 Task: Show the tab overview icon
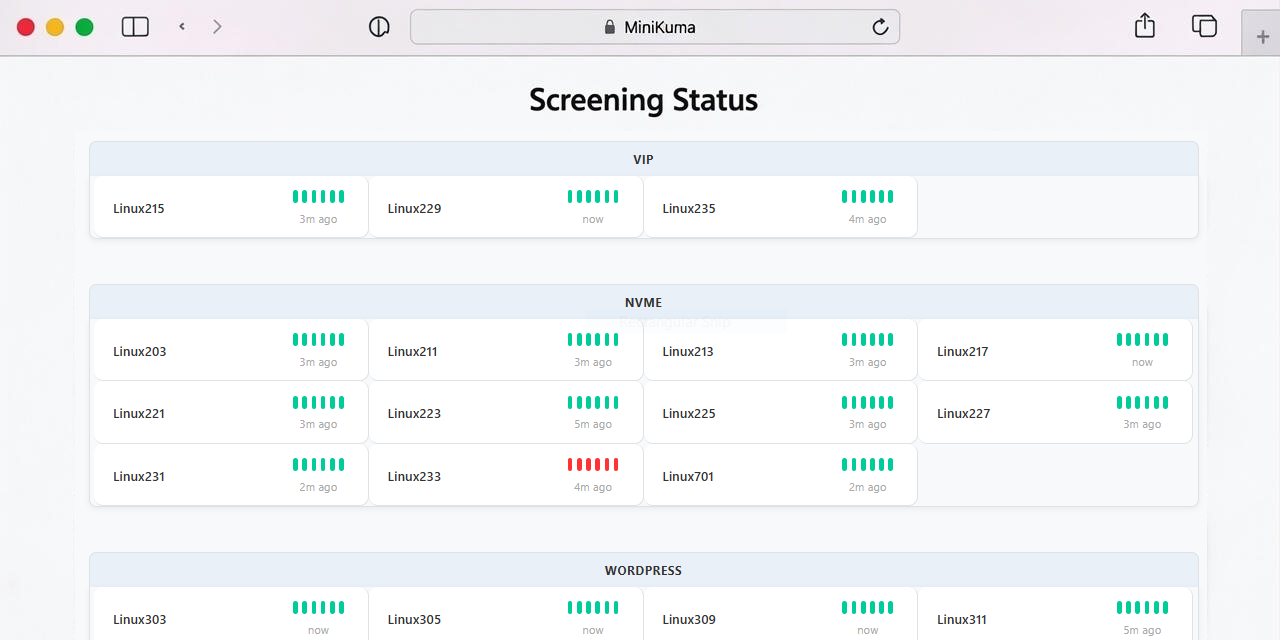[1204, 26]
